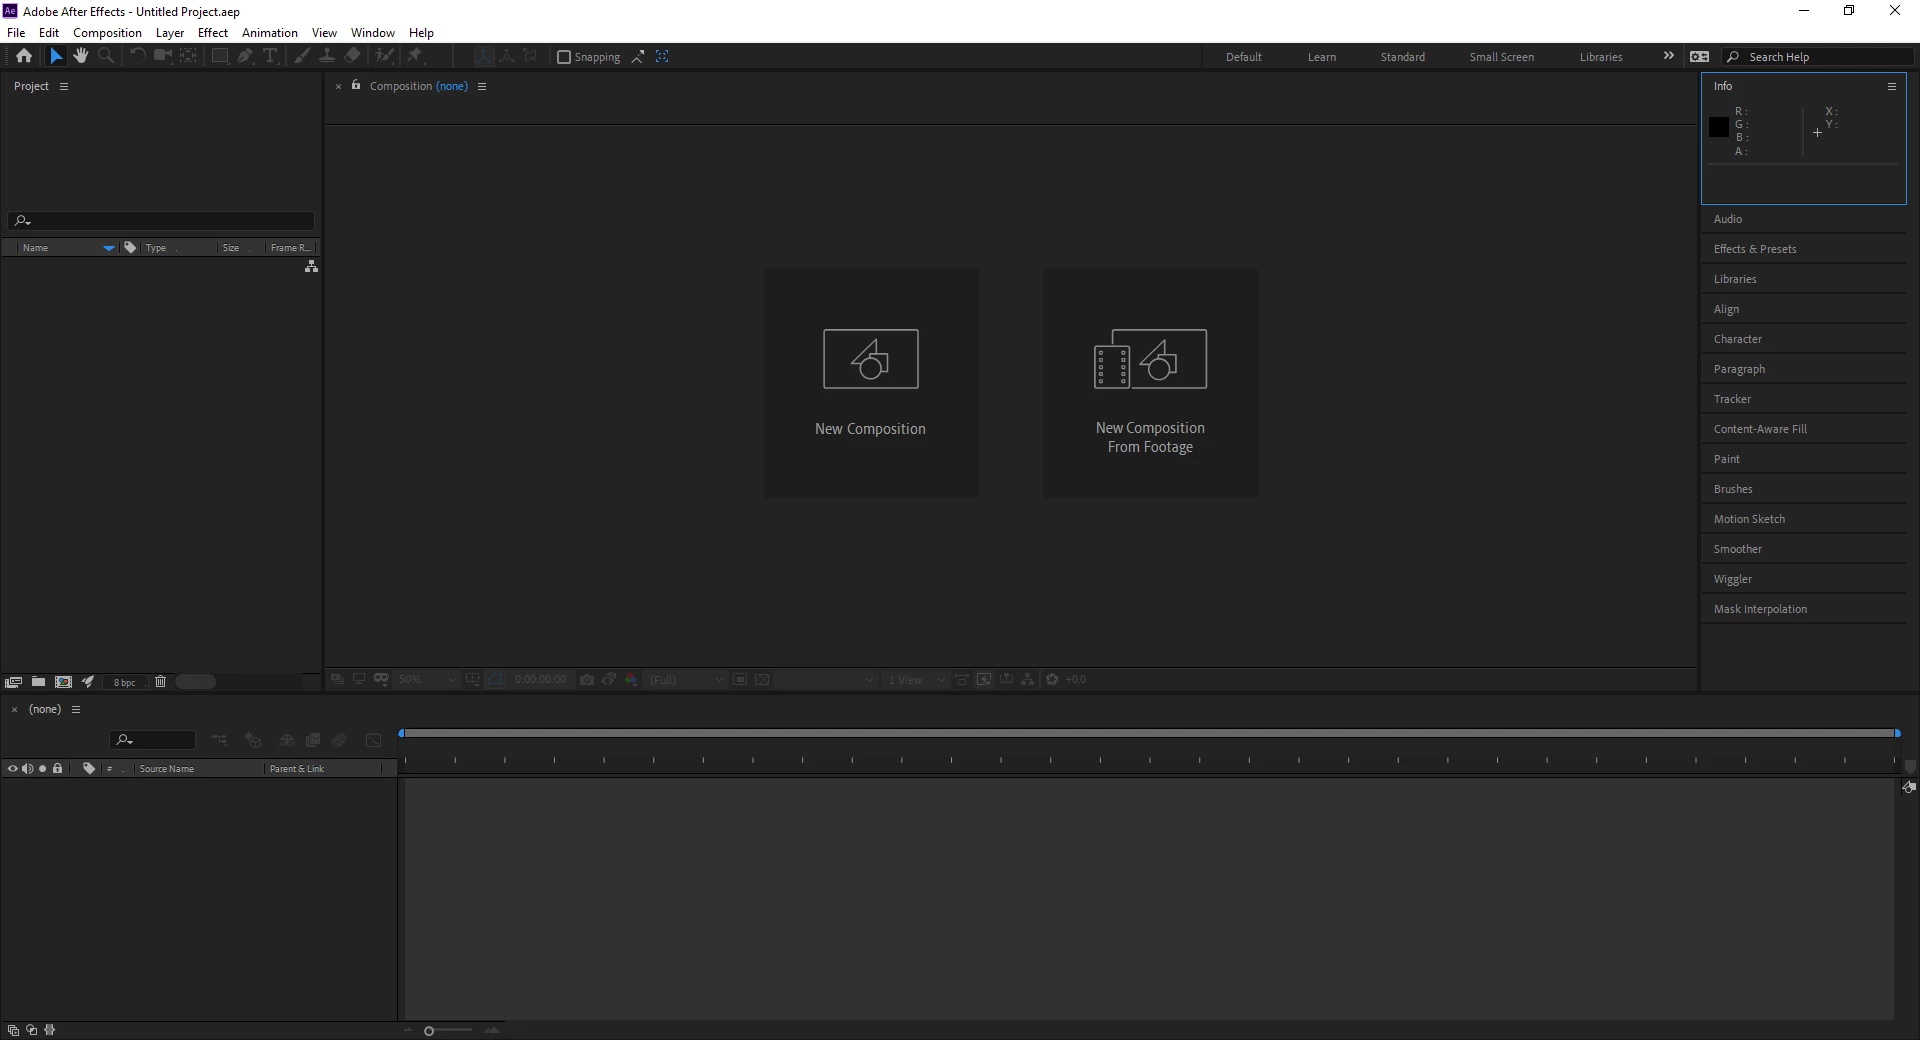Open the Info panel menu
Screen dimensions: 1920x1040
(1892, 86)
